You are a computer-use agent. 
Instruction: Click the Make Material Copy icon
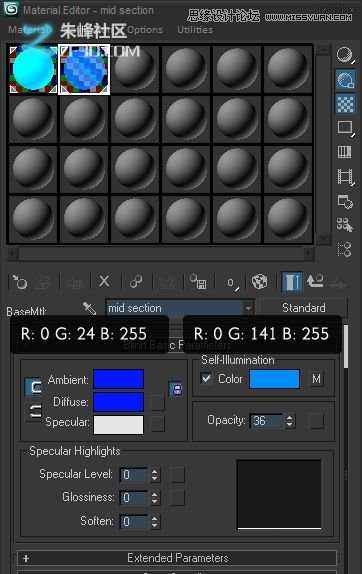(x=136, y=282)
